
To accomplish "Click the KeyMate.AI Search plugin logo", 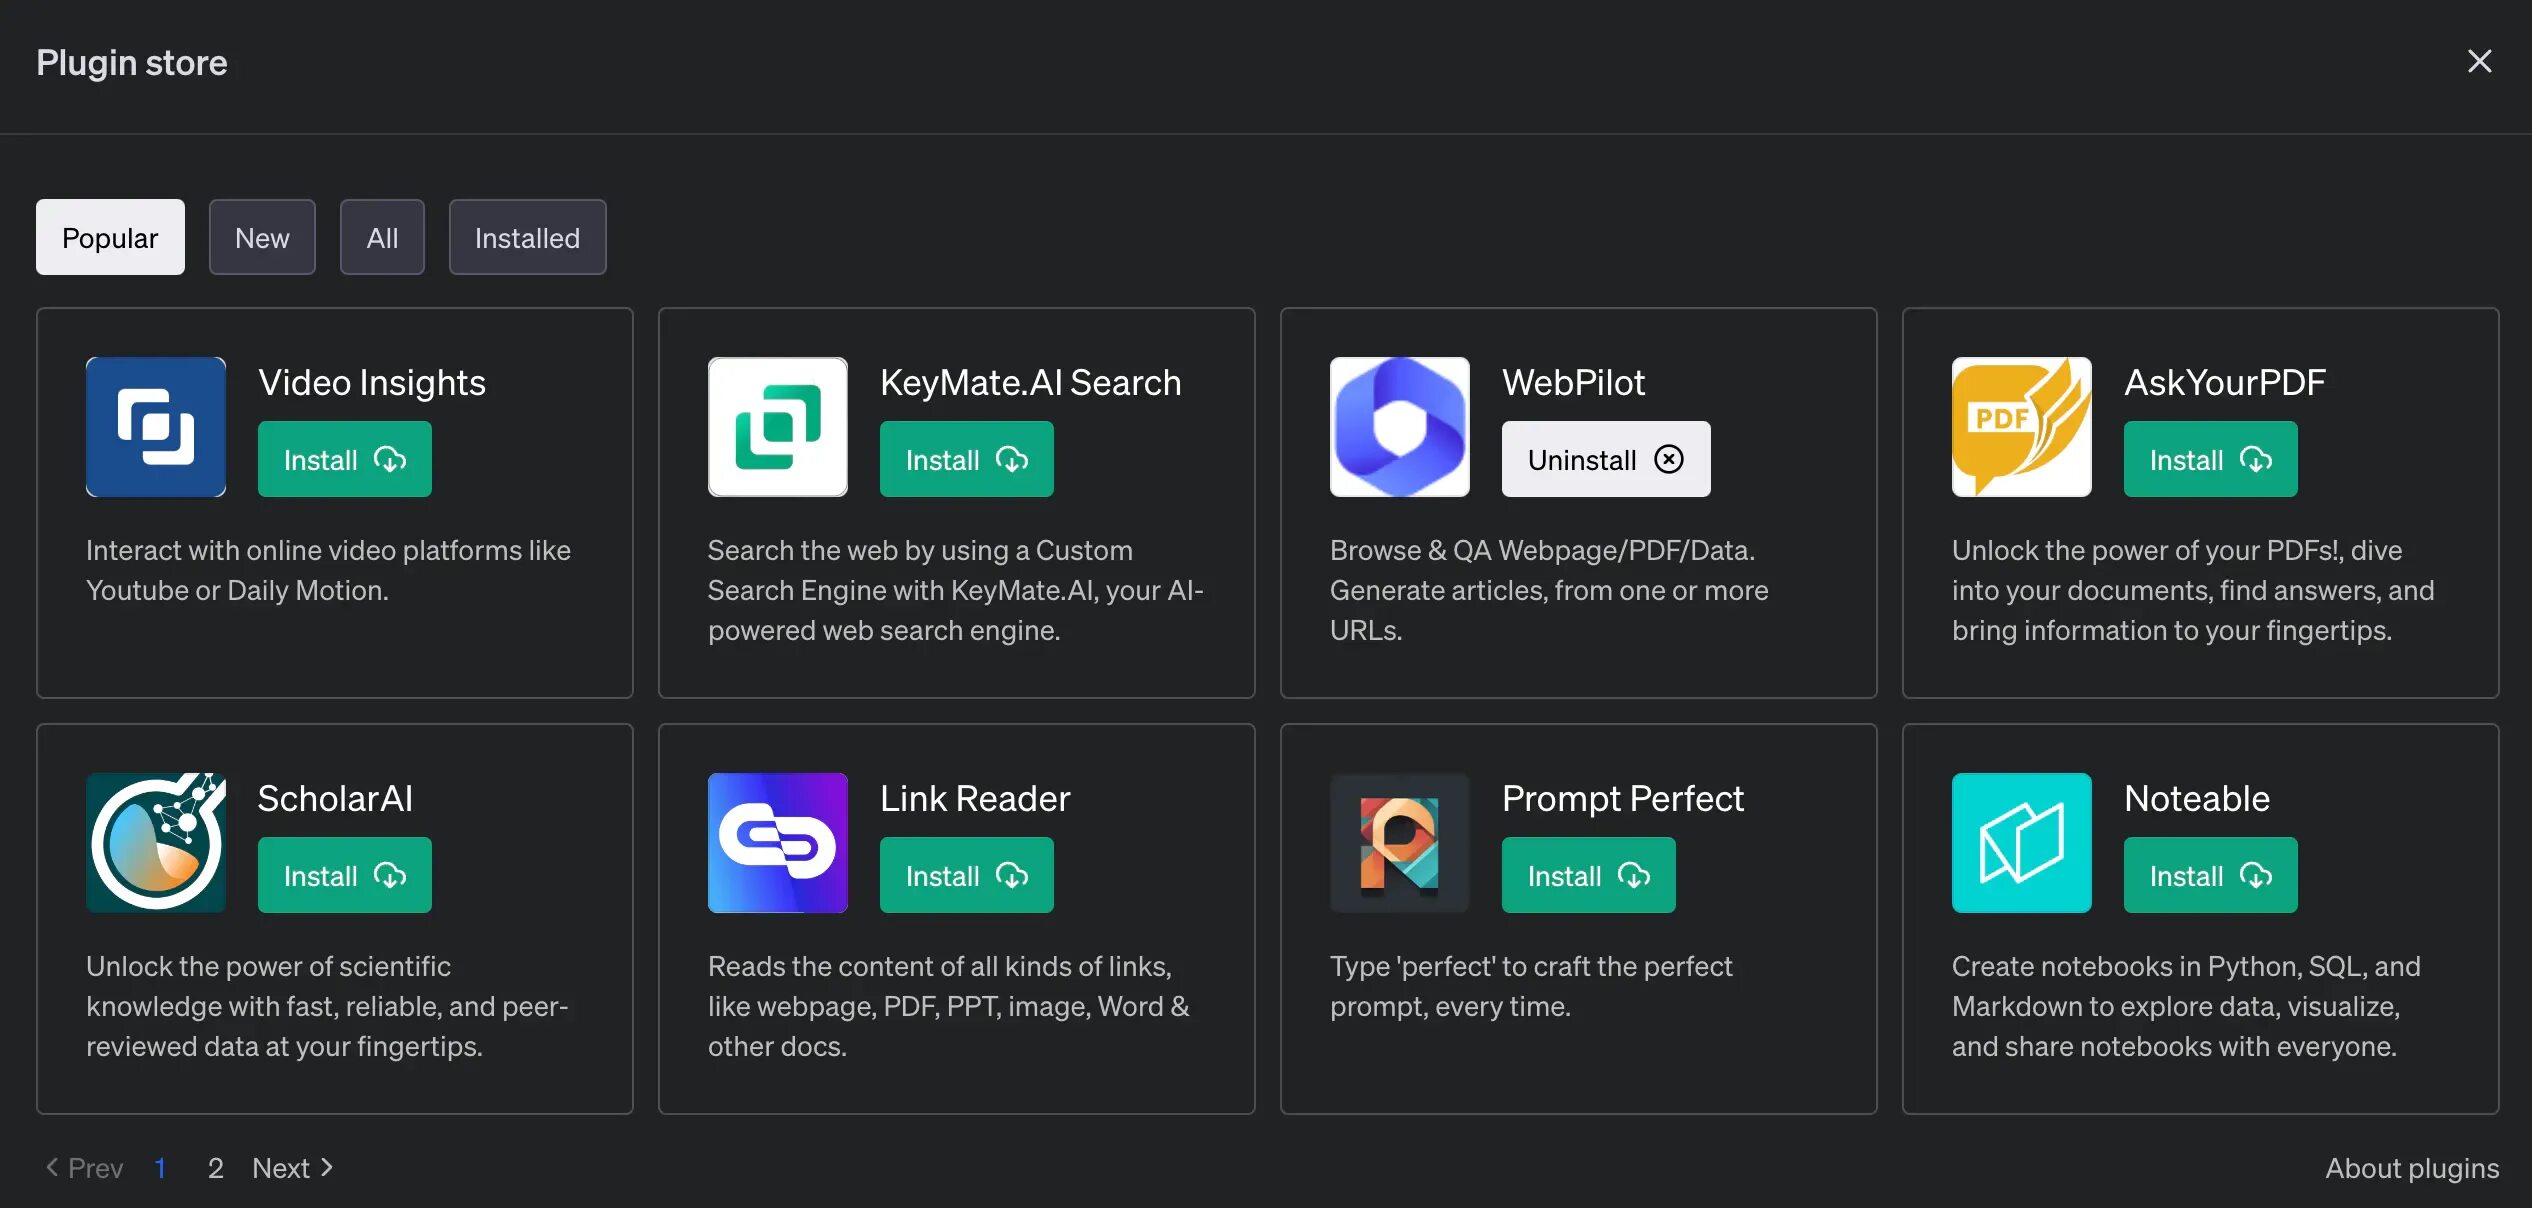I will (778, 427).
